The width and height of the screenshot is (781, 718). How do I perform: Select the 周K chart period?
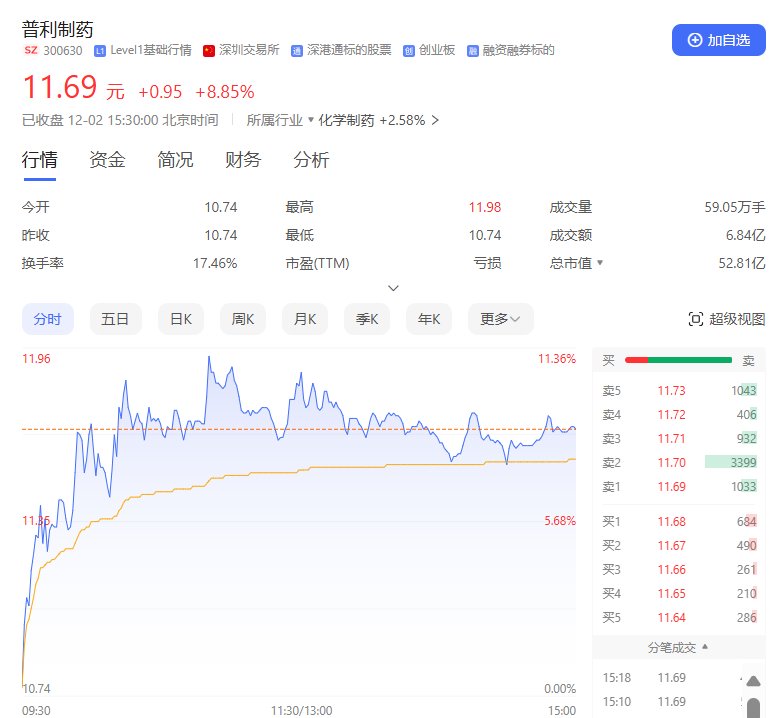(x=243, y=319)
